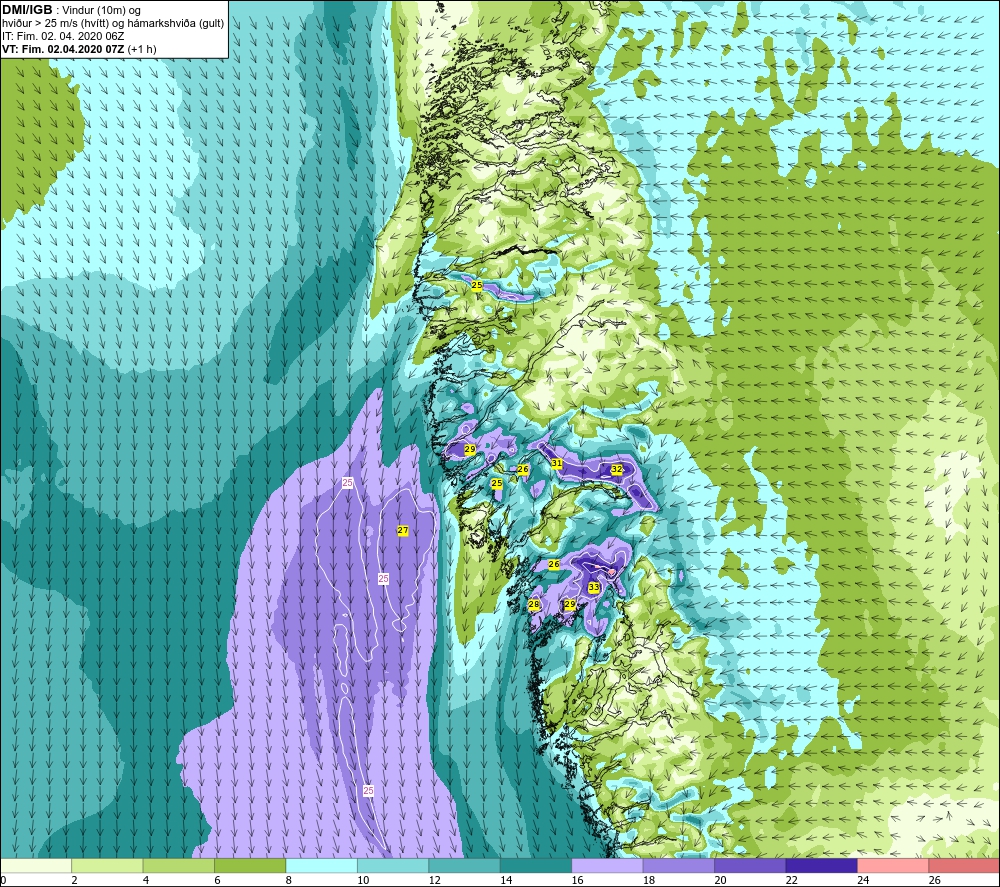Pick the dark teal 14–16 legend swatch
Image resolution: width=1000 pixels, height=887 pixels.
pos(536,865)
